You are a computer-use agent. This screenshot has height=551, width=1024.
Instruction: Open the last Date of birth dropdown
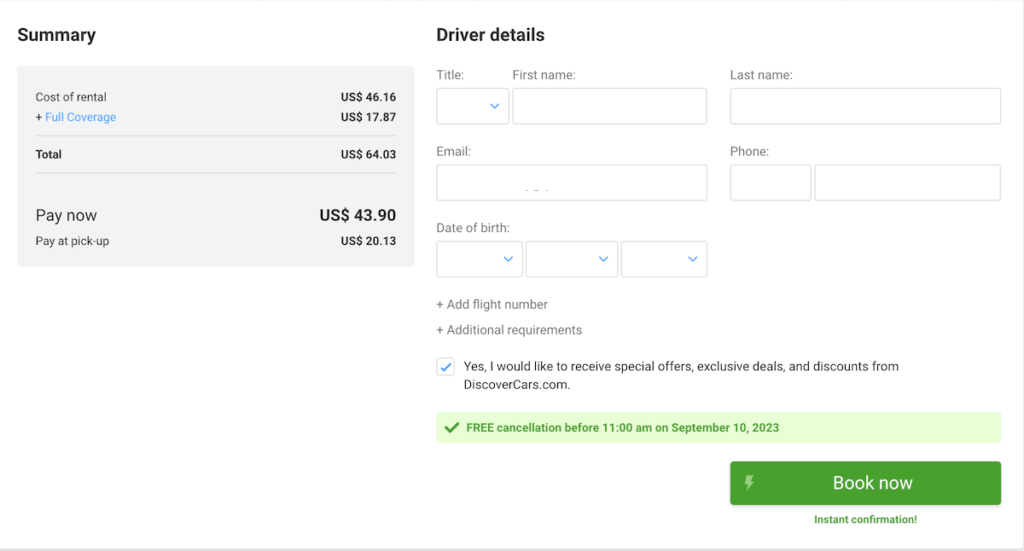664,259
